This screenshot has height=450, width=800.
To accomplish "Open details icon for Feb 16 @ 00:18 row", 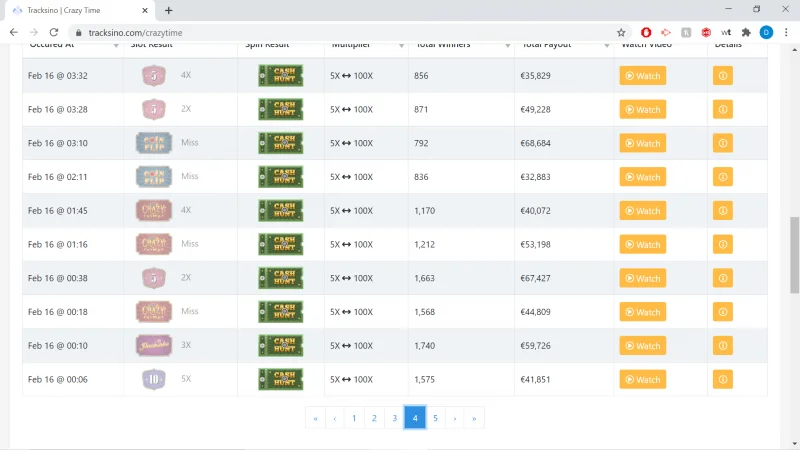I will coord(722,312).
